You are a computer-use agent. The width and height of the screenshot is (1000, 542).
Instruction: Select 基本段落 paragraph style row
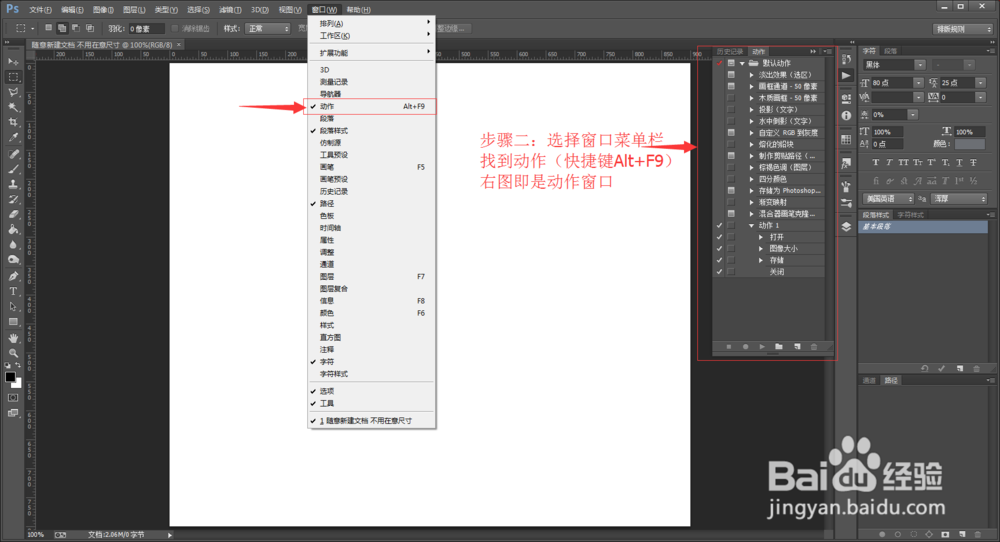pos(923,226)
